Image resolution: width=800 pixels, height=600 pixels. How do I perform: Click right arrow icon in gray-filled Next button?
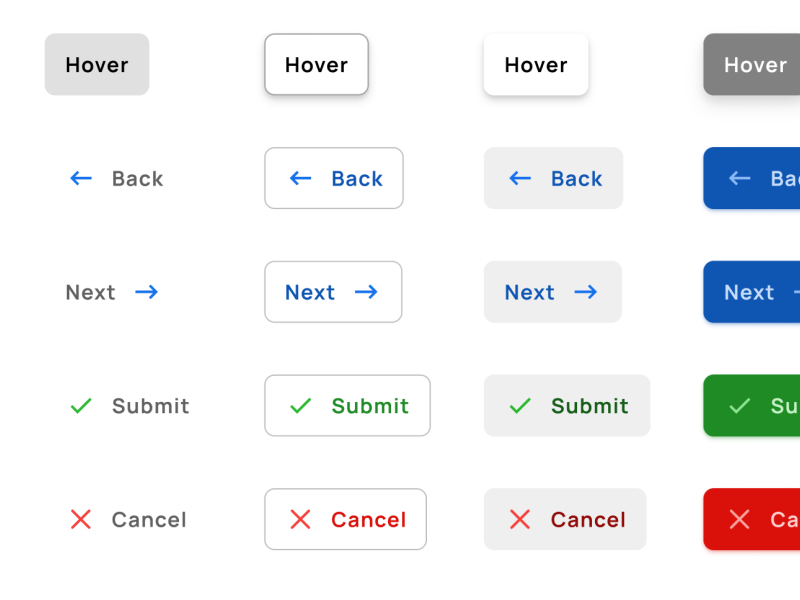pyautogui.click(x=586, y=292)
